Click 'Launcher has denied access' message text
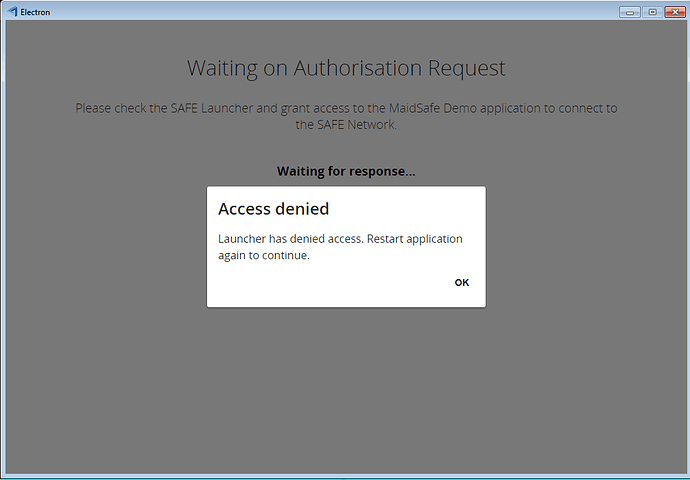The height and width of the screenshot is (480, 690). click(340, 247)
